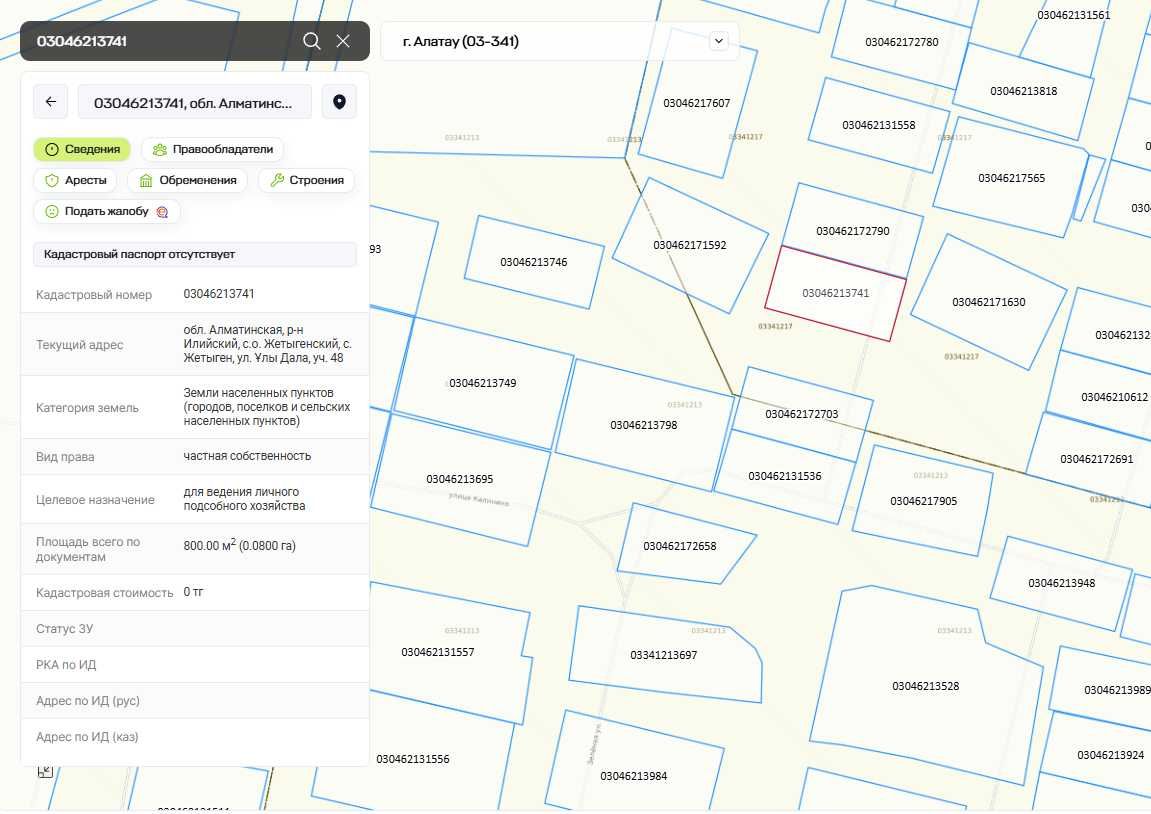Viewport: 1151px width, 814px height.
Task: Click the Кадастровая стоимость 0 тг value
Action: (193, 592)
